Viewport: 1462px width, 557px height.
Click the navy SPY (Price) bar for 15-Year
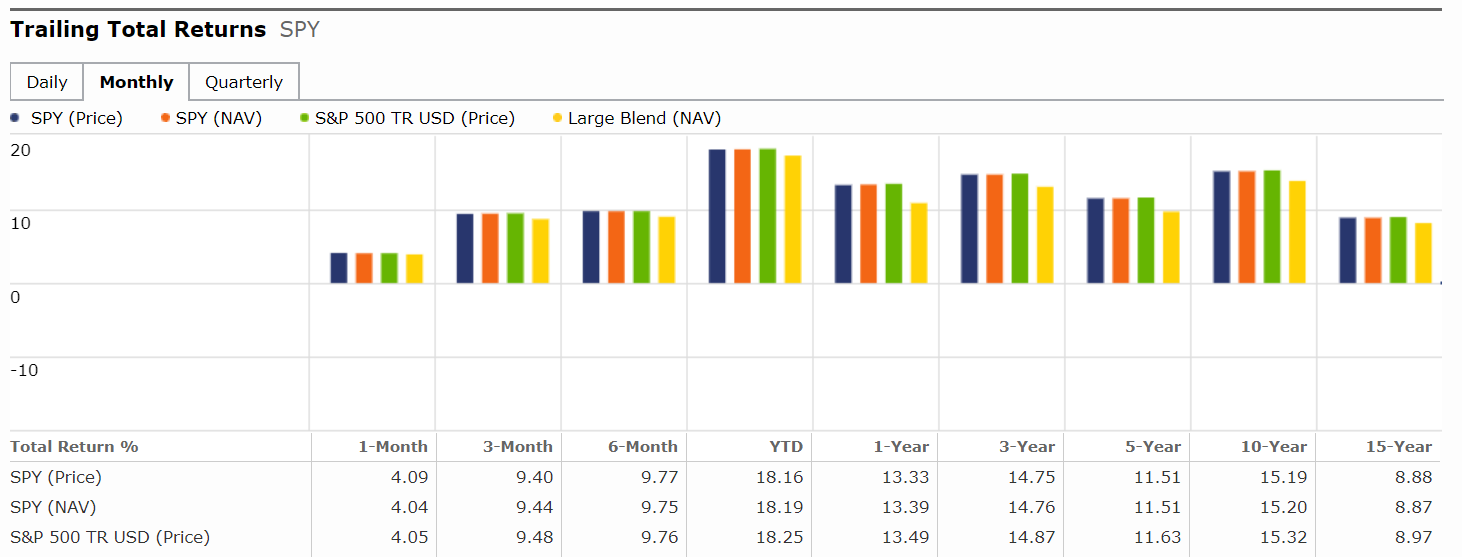1348,251
